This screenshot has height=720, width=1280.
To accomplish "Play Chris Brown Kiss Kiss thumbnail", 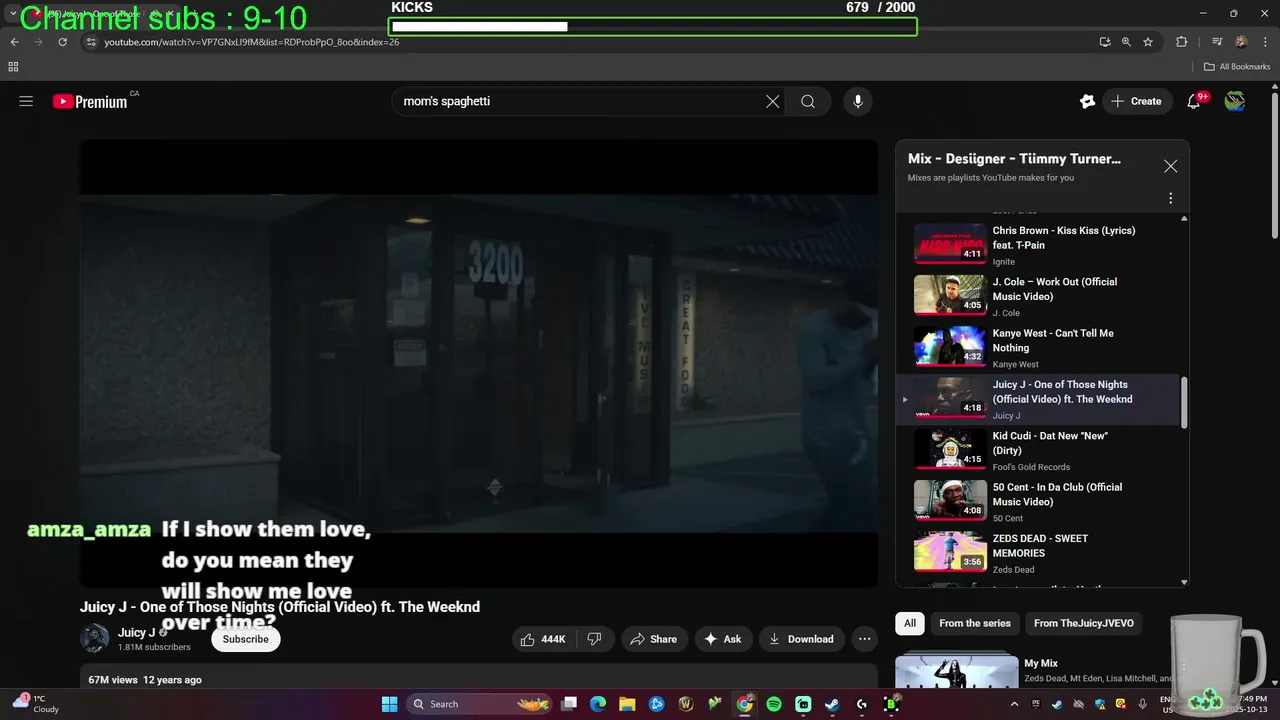I will click(x=950, y=243).
